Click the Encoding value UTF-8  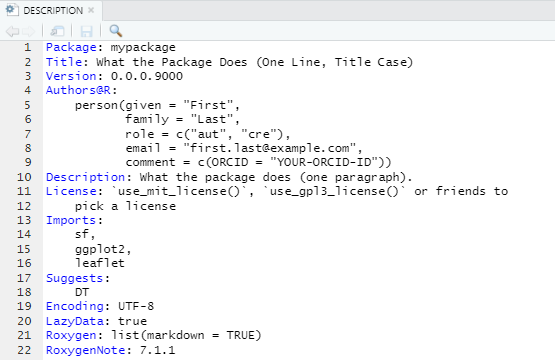(136, 307)
